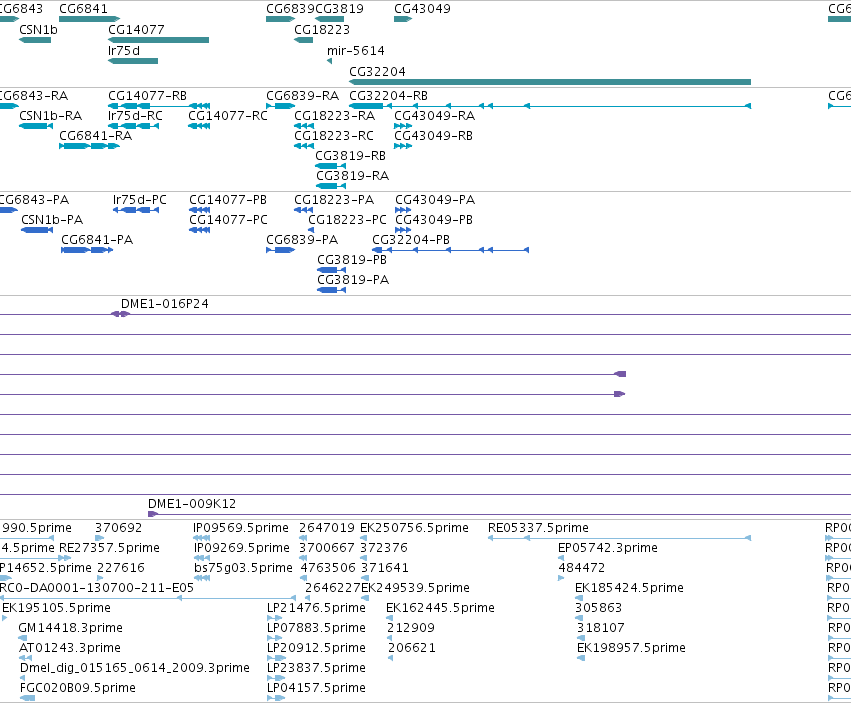This screenshot has height=703, width=851.
Task: Click feature 212909 label
Action: click(411, 628)
